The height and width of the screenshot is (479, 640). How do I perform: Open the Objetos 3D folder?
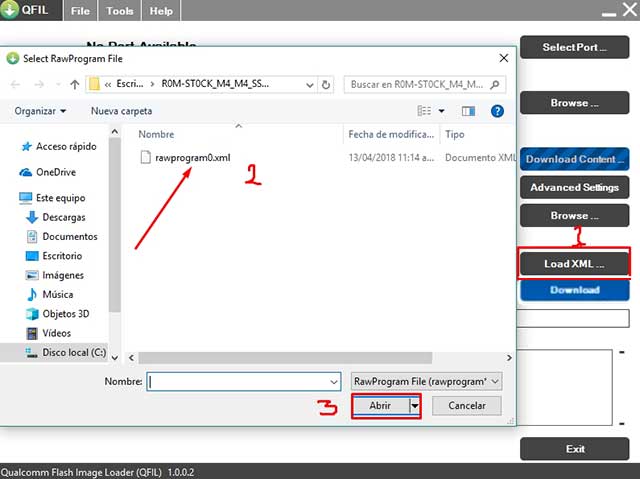tap(58, 314)
